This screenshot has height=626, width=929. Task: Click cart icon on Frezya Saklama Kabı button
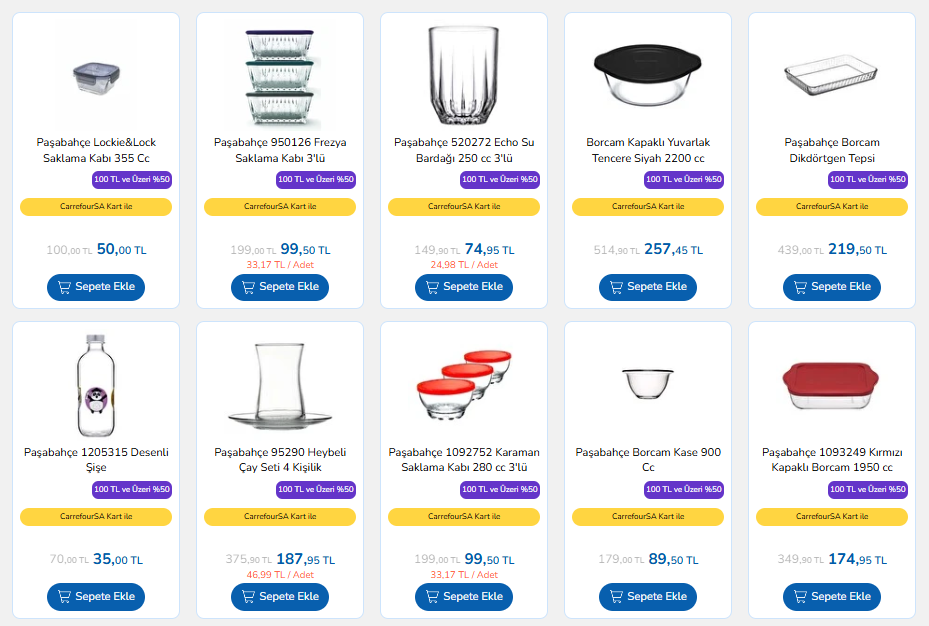(x=249, y=287)
